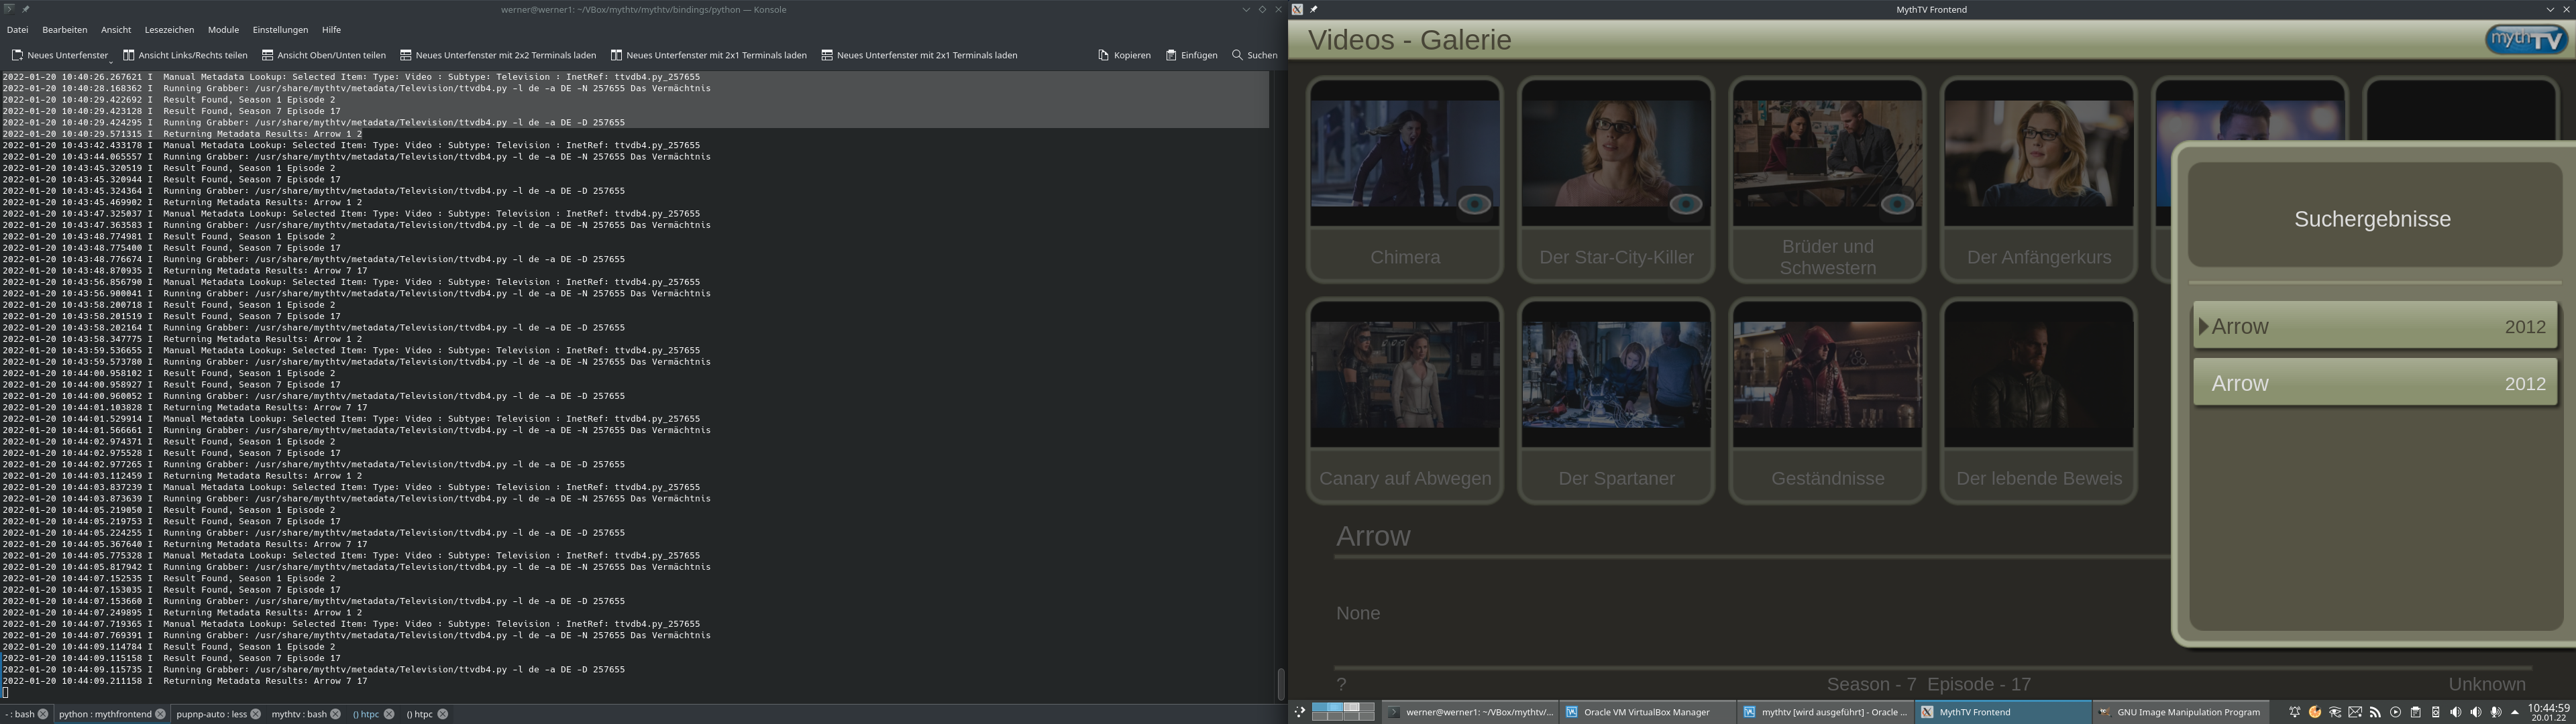The width and height of the screenshot is (2576, 724).
Task: Click Neues Unterfenster toolbar icon
Action: (x=17, y=55)
